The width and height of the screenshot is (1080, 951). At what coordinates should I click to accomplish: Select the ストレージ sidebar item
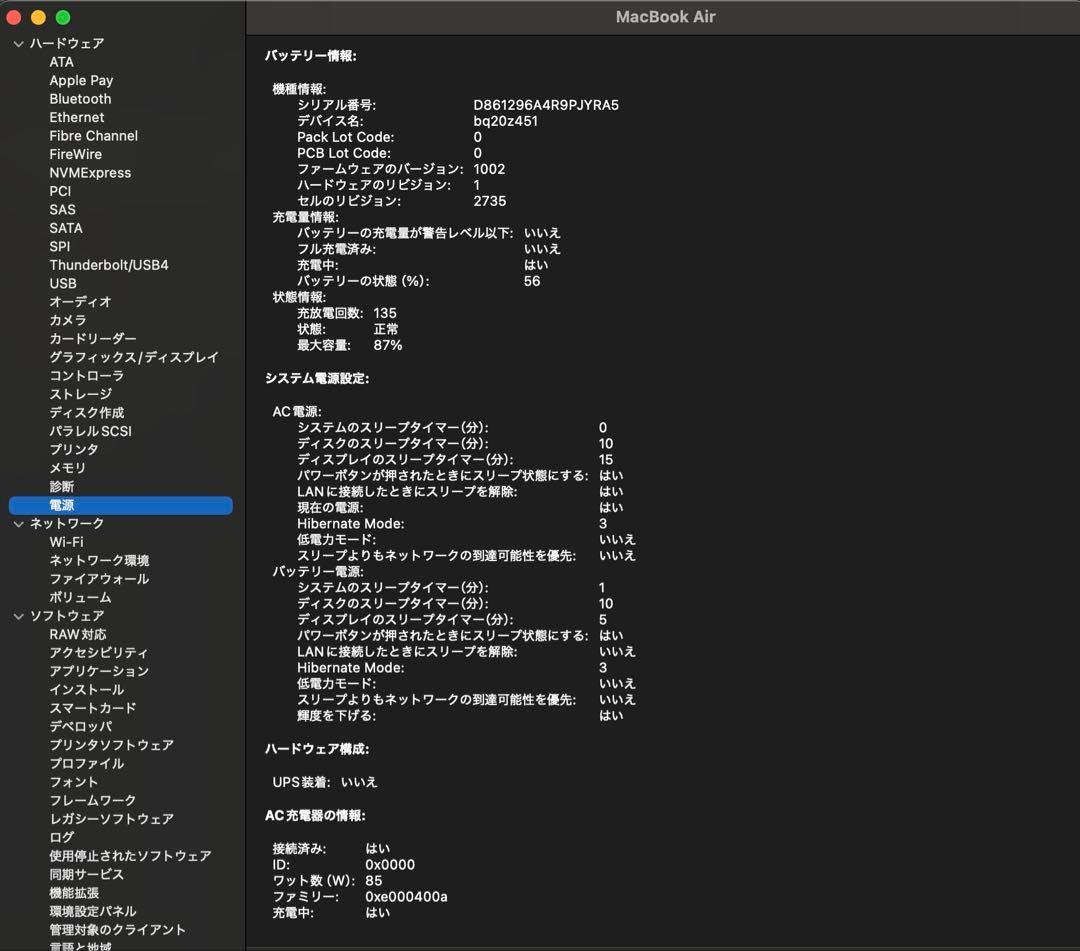pos(80,394)
